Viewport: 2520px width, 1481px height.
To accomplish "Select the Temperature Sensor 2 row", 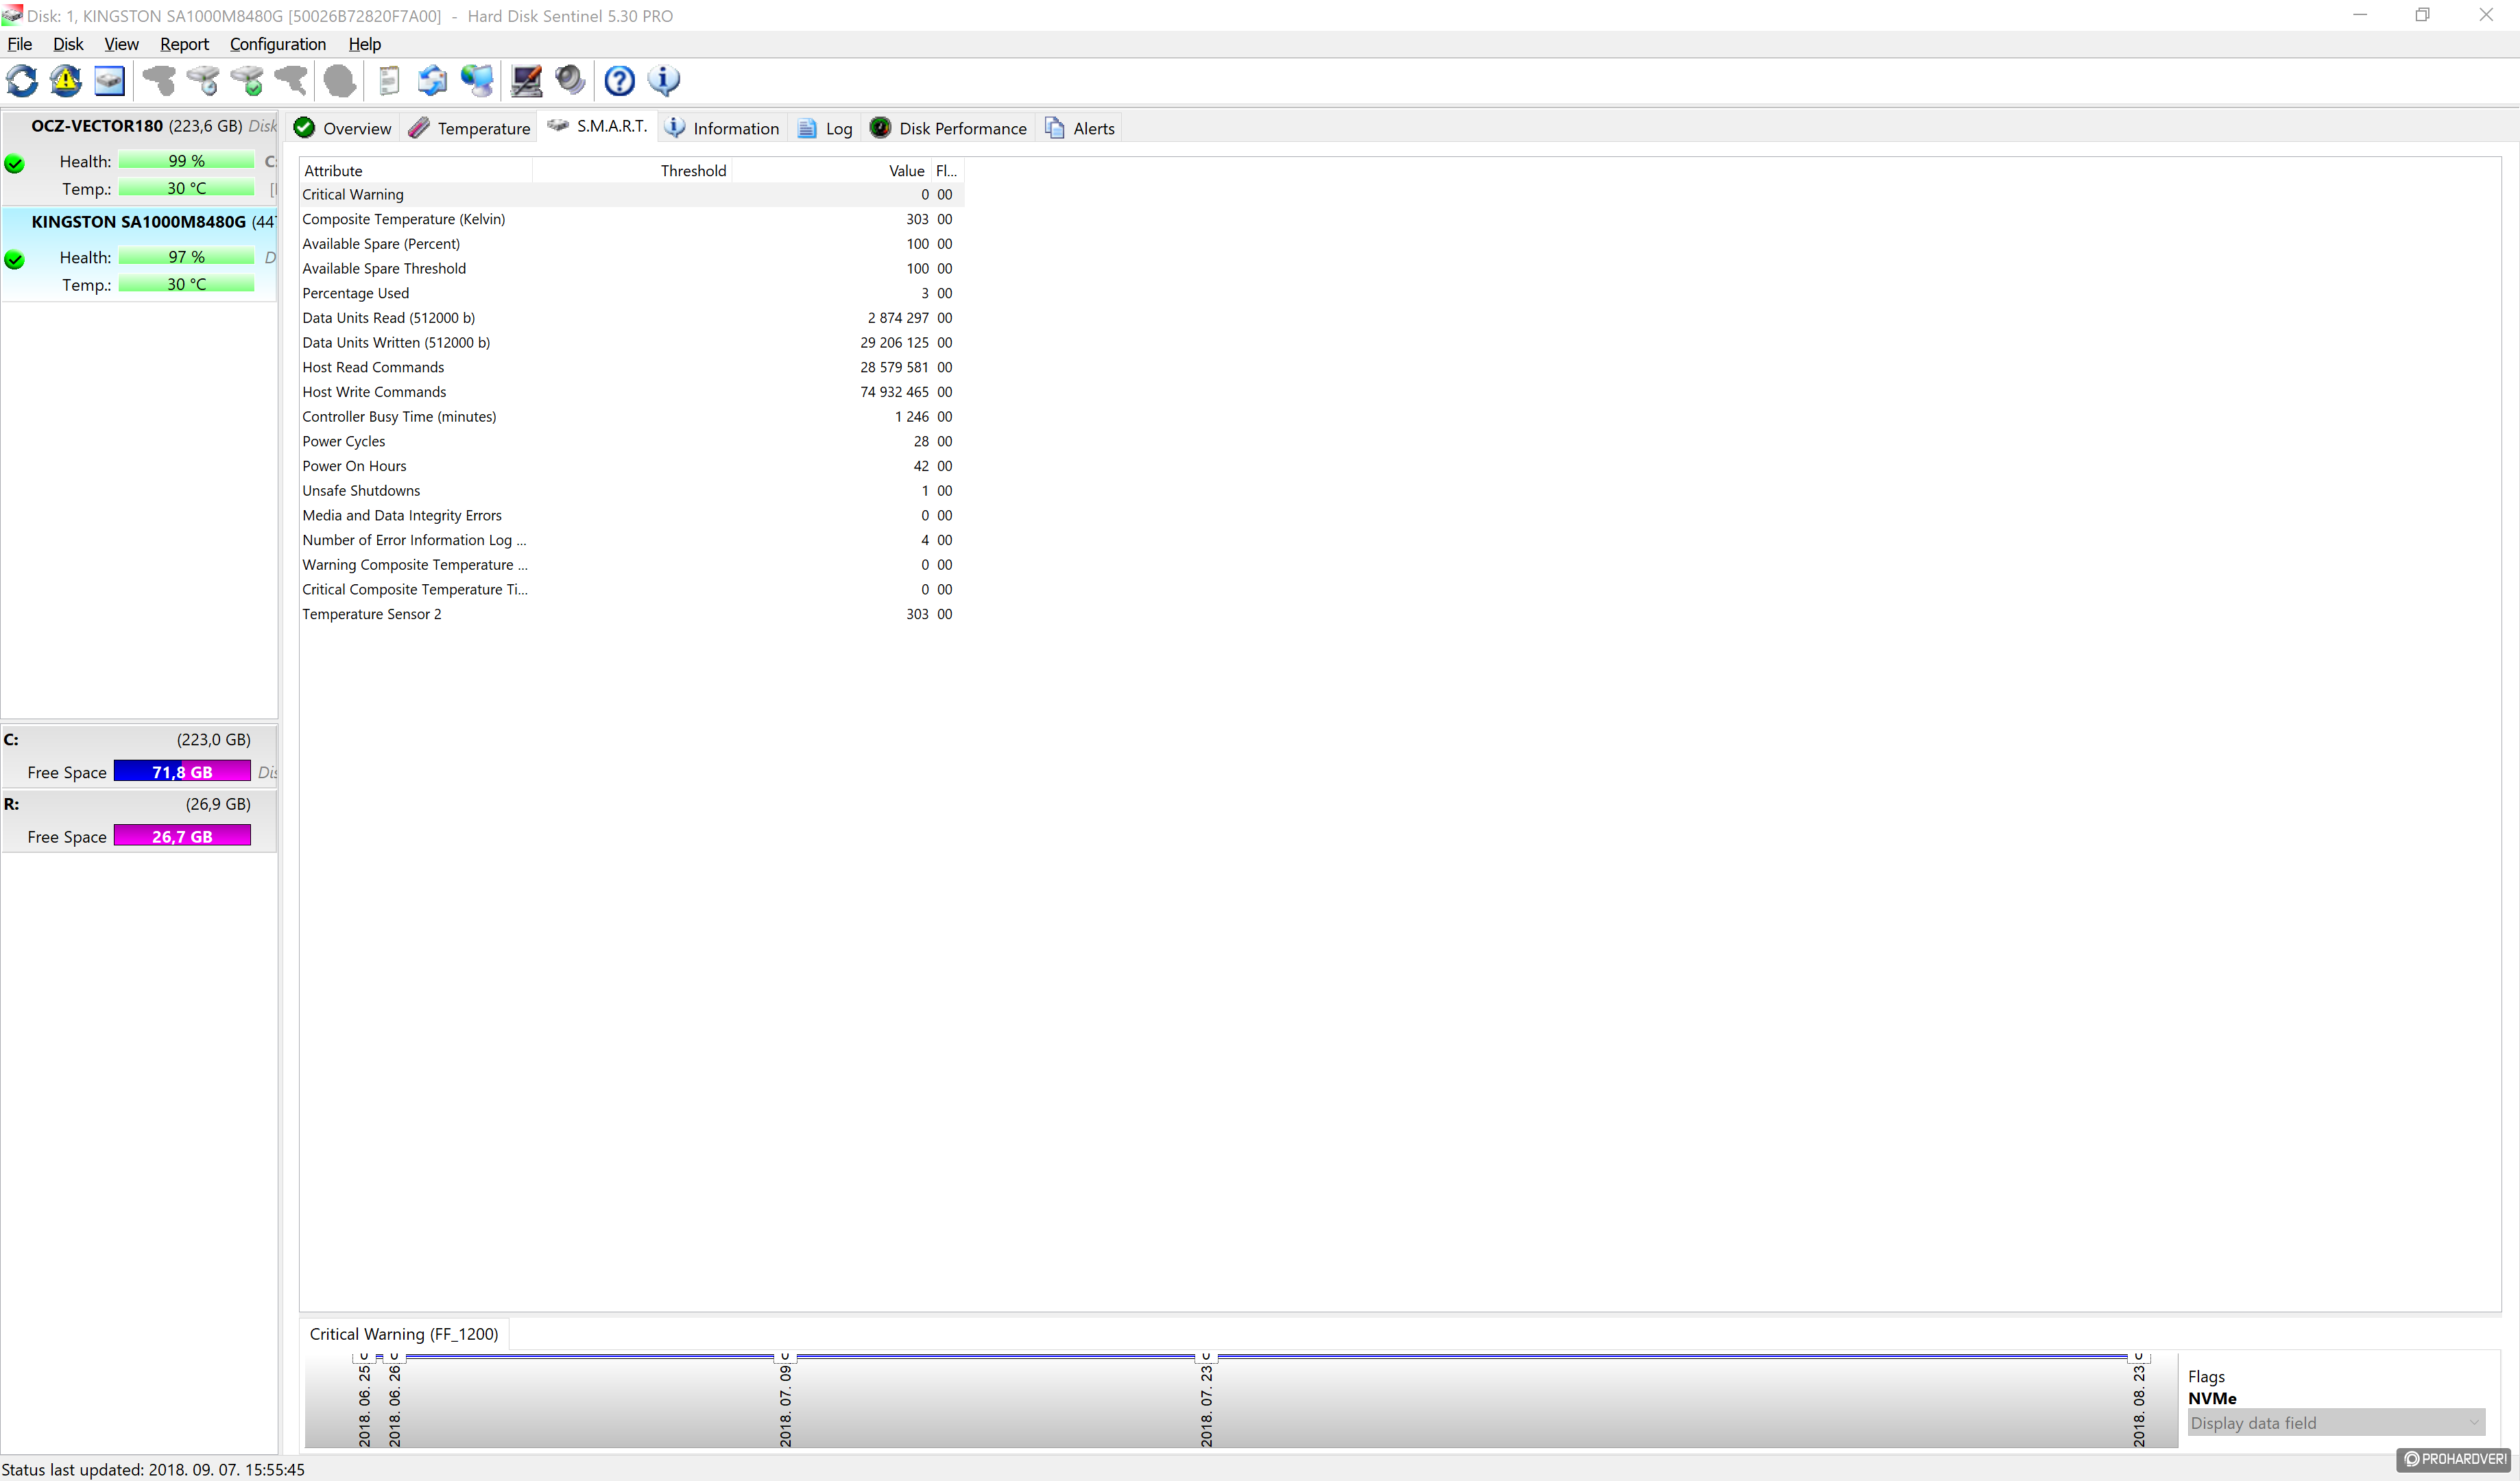I will [632, 614].
